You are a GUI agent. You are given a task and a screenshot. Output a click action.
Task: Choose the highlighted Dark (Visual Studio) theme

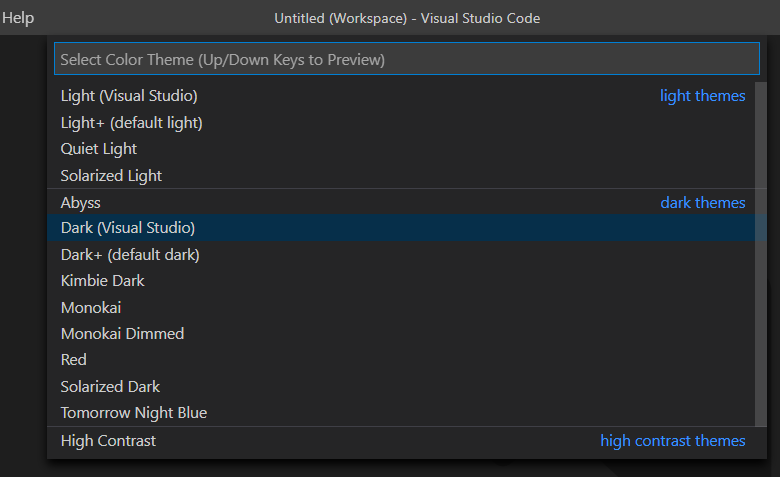pyautogui.click(x=406, y=228)
